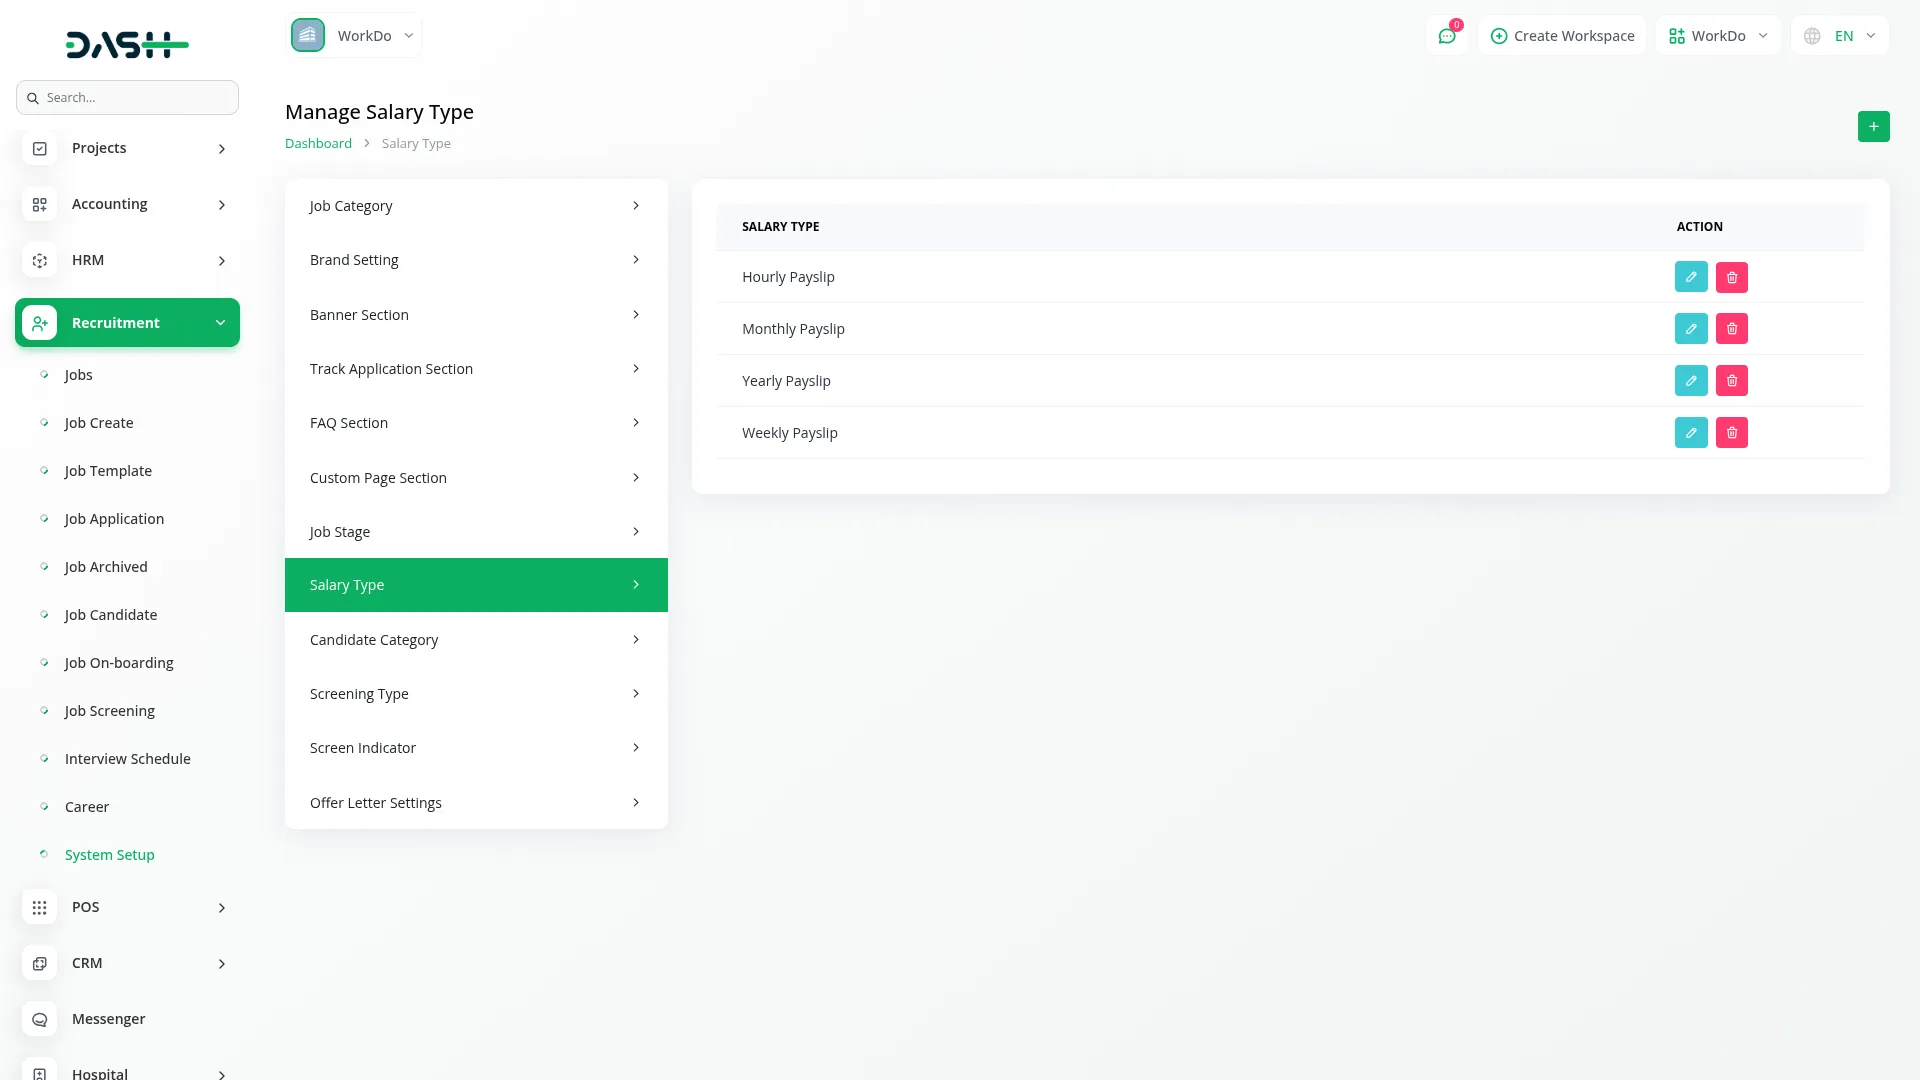Click edit pencil for Yearly Payslip
This screenshot has width=1920, height=1080.
point(1690,381)
